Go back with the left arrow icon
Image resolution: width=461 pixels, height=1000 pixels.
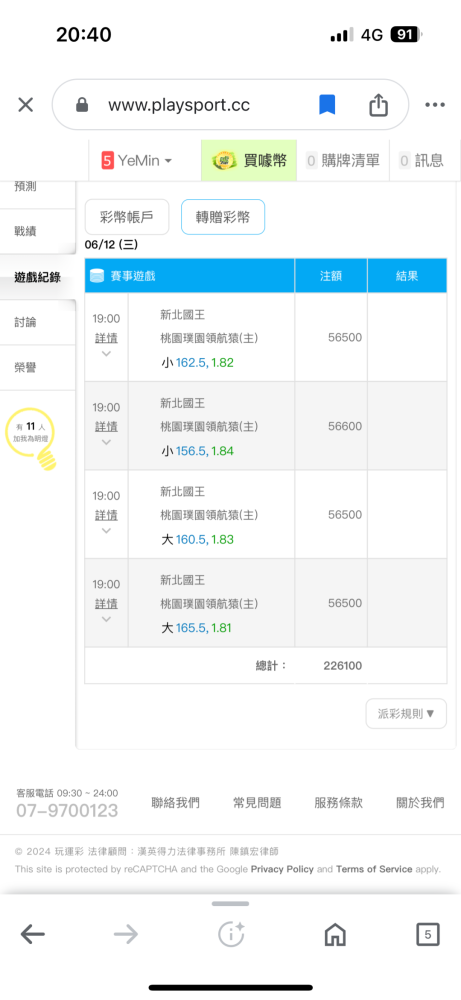pos(33,935)
